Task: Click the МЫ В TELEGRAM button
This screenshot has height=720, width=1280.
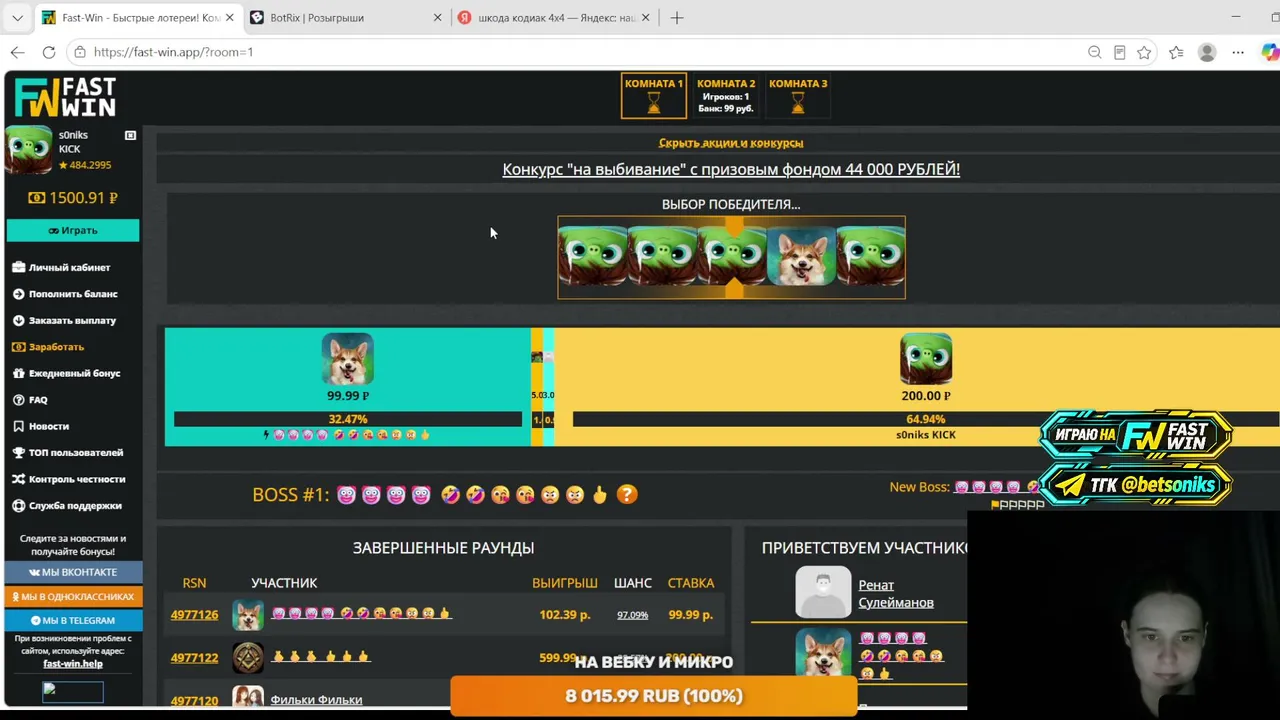Action: pos(73,620)
